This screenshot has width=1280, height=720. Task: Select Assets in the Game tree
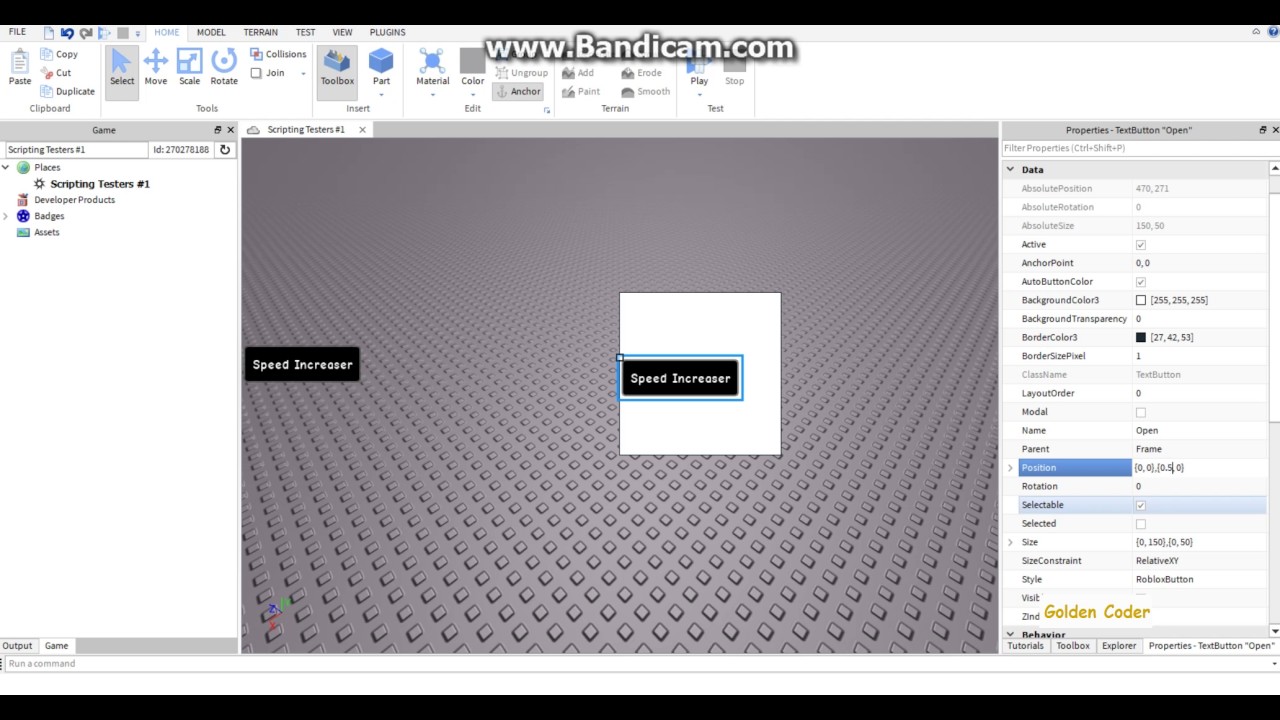coord(47,232)
